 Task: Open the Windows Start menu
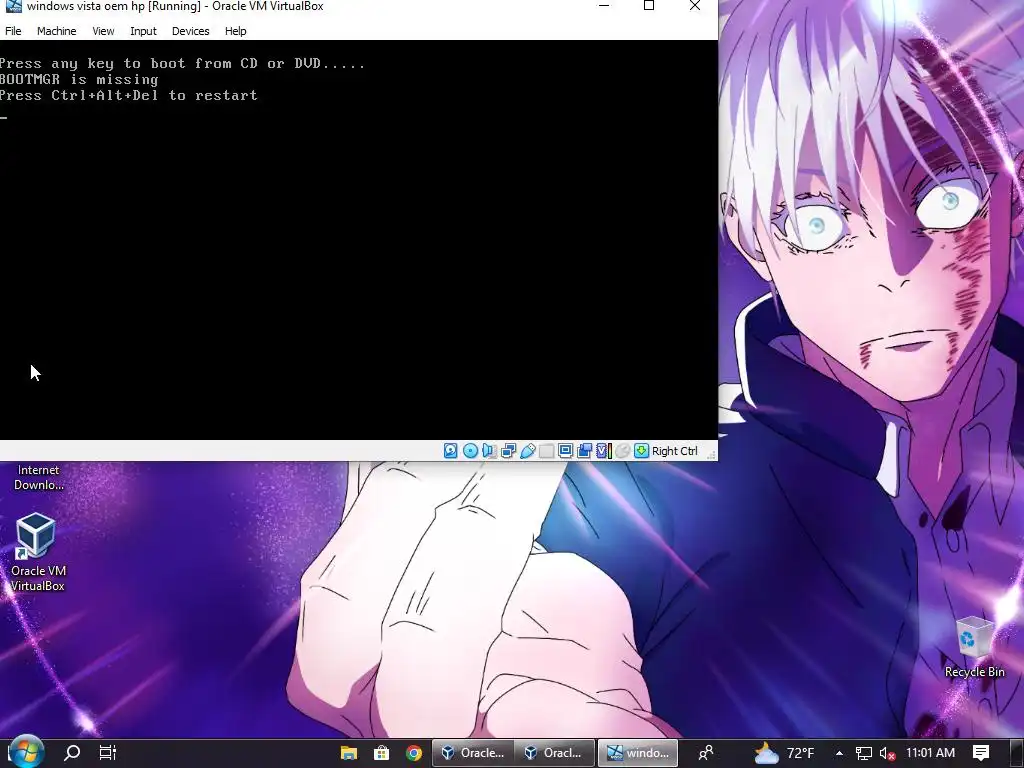[26, 753]
